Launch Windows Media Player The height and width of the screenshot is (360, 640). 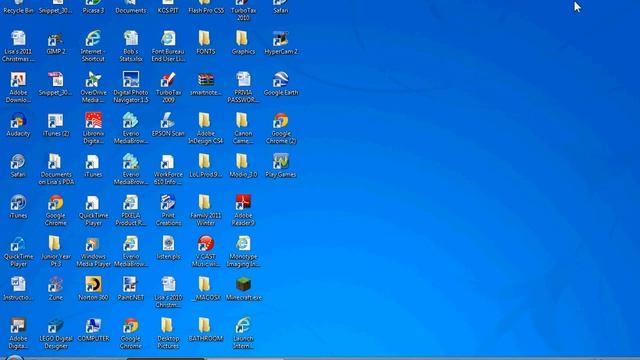pos(93,251)
